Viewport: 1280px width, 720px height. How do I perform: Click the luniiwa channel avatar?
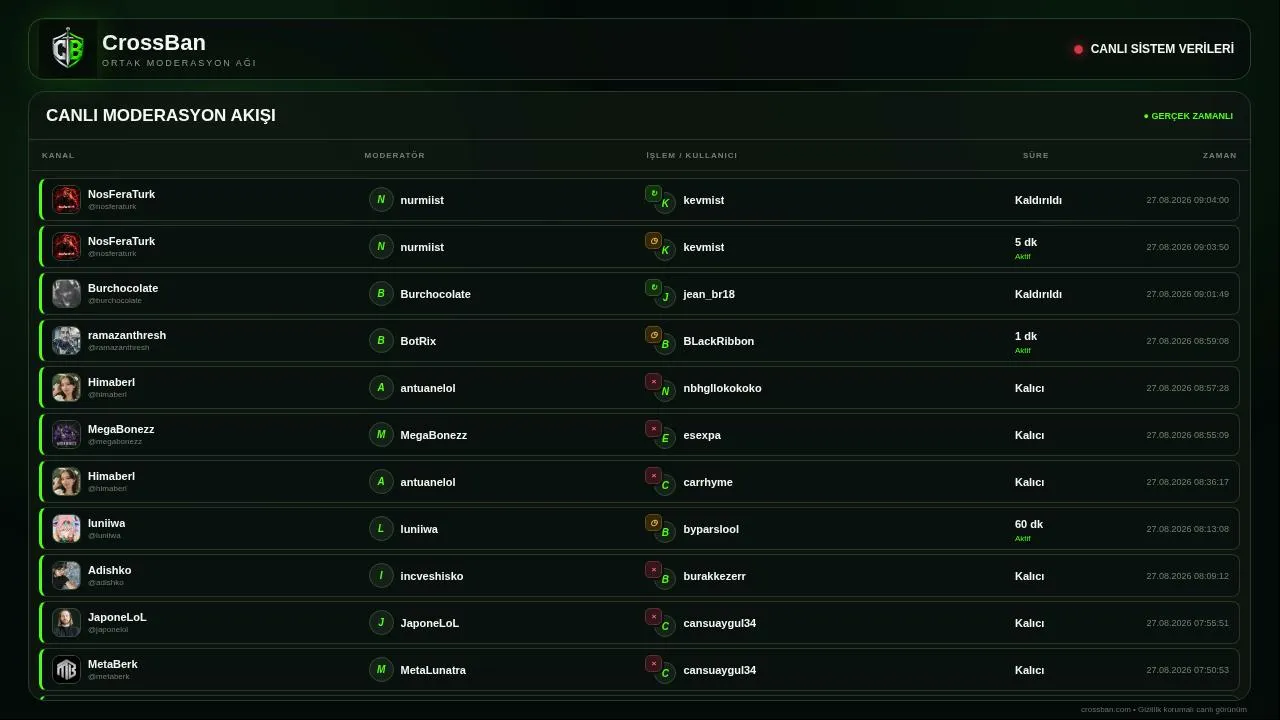66,529
